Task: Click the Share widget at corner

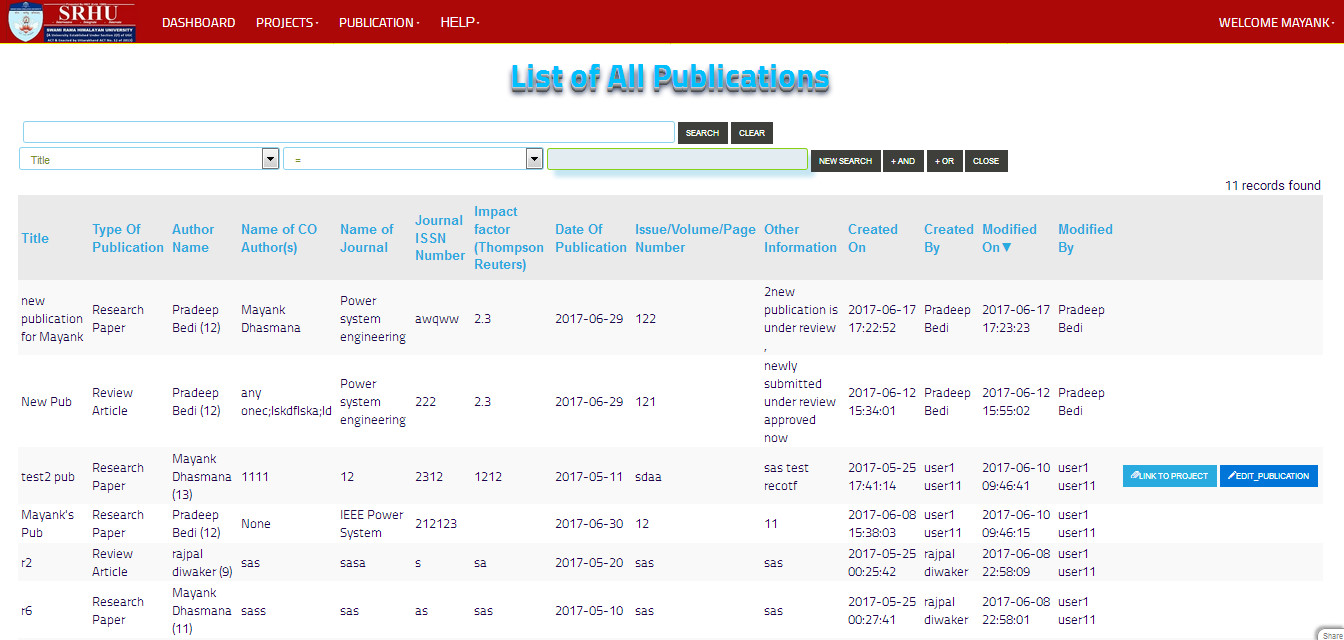Action: 1330,634
